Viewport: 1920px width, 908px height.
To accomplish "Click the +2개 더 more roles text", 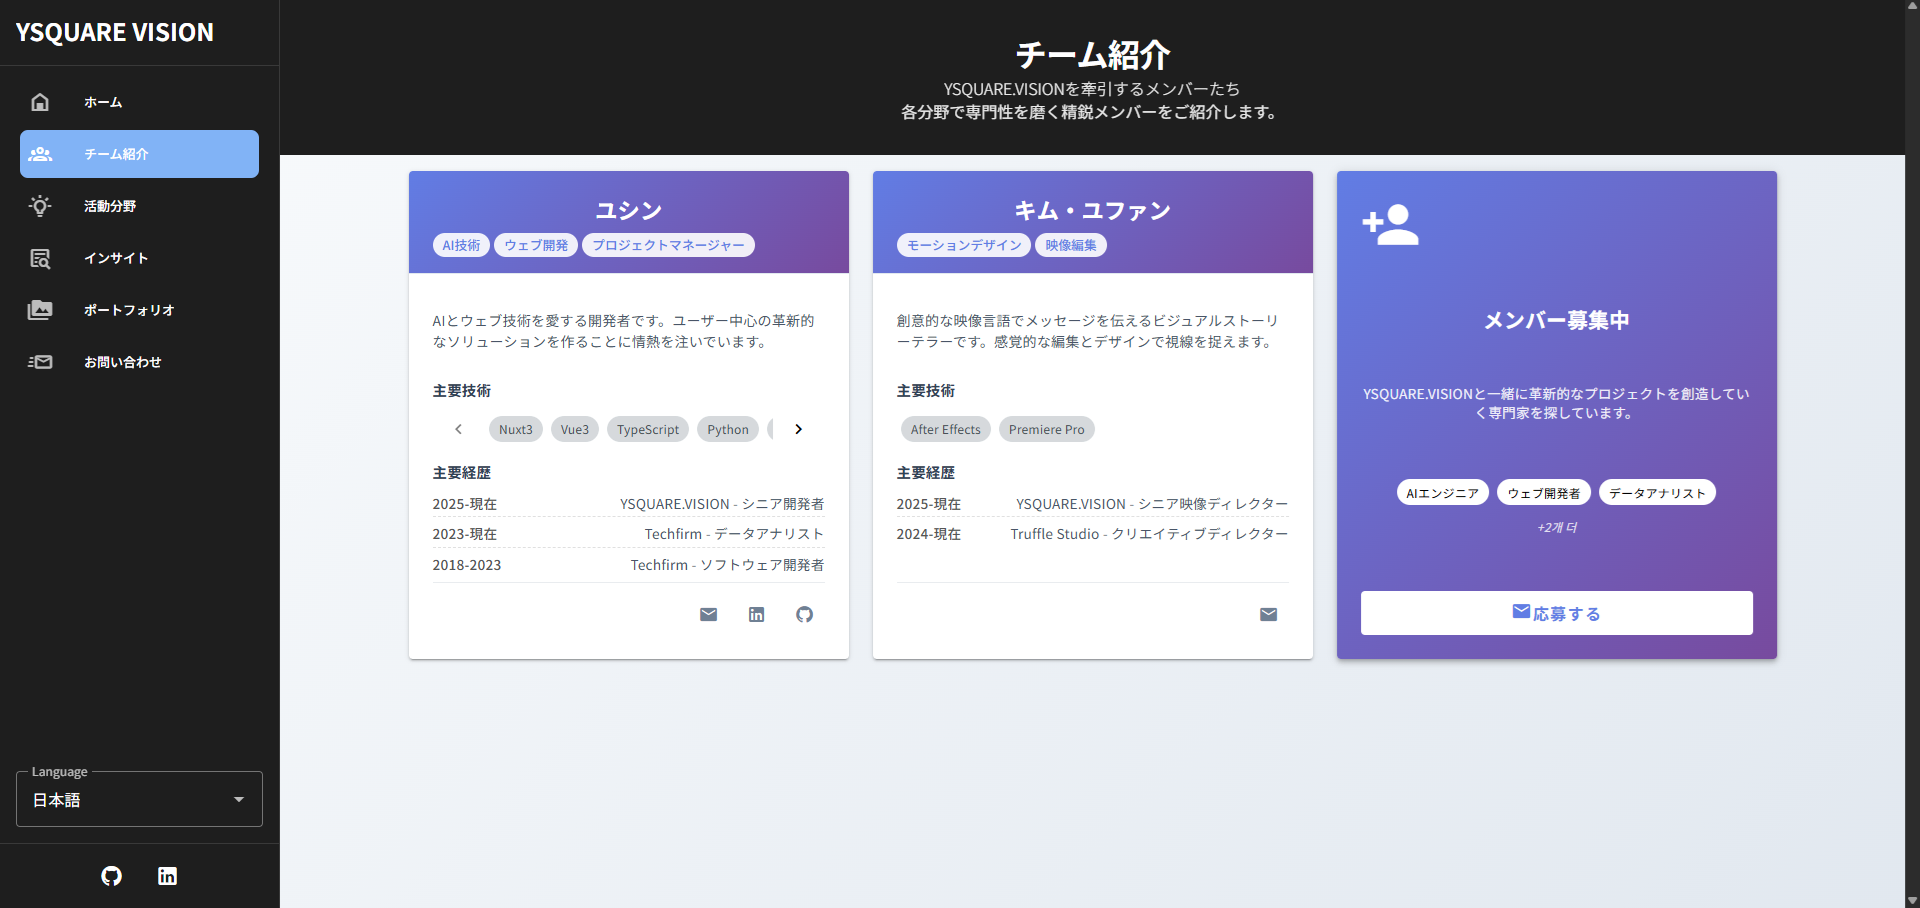I will click(1557, 527).
